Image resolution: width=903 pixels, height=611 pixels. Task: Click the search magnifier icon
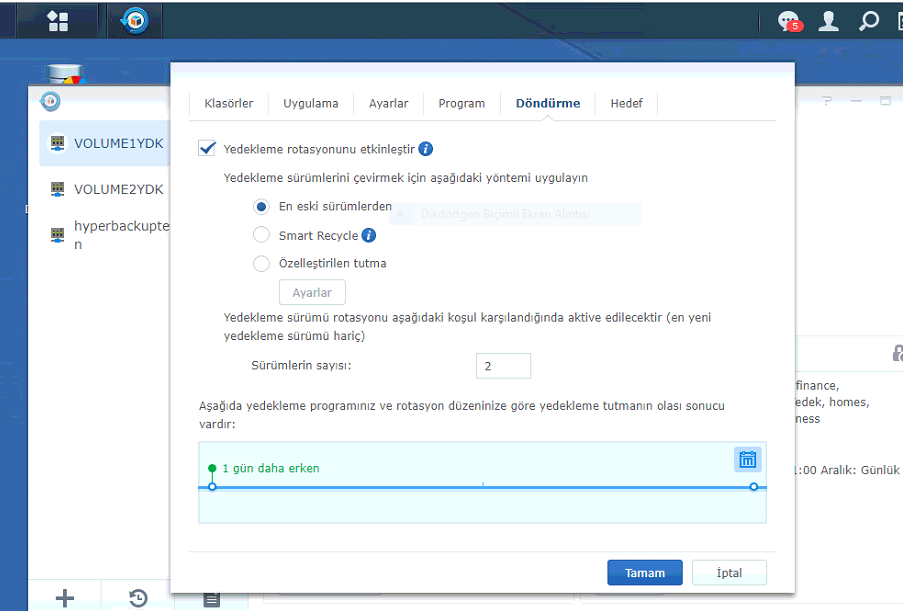click(869, 21)
